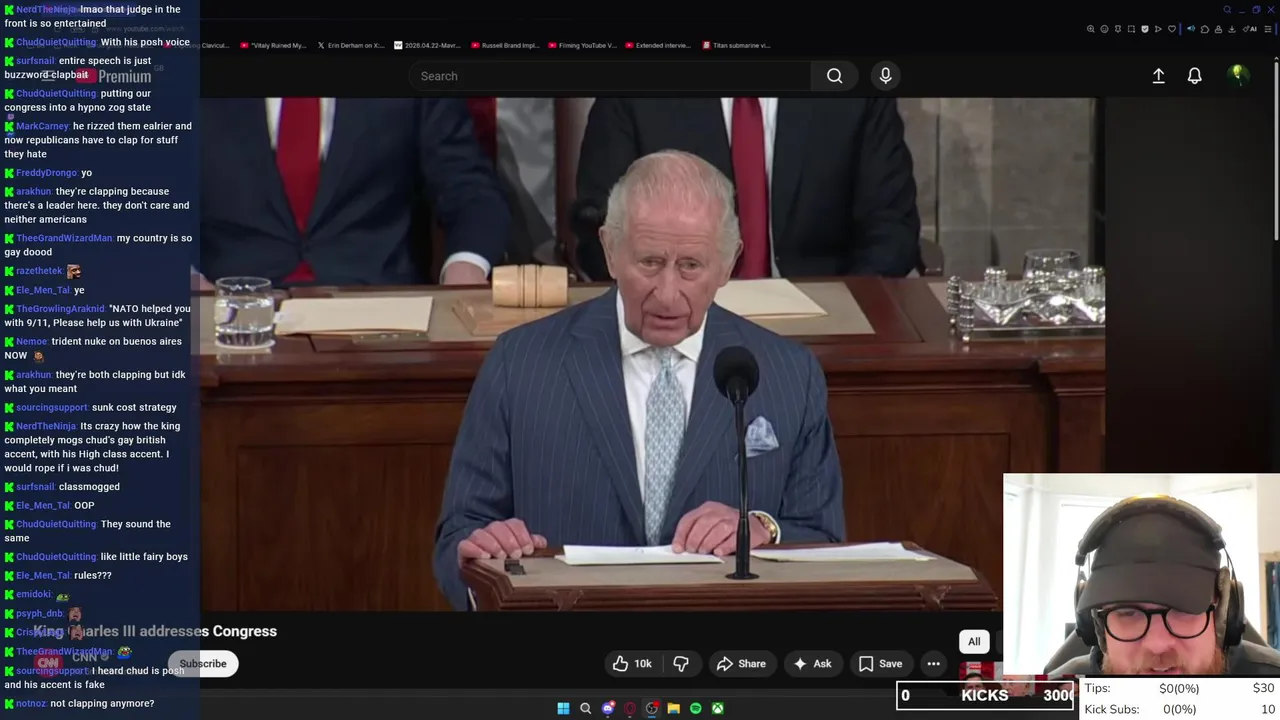Like the video with thumbs-up 10k
Image resolution: width=1280 pixels, height=720 pixels.
pos(632,663)
